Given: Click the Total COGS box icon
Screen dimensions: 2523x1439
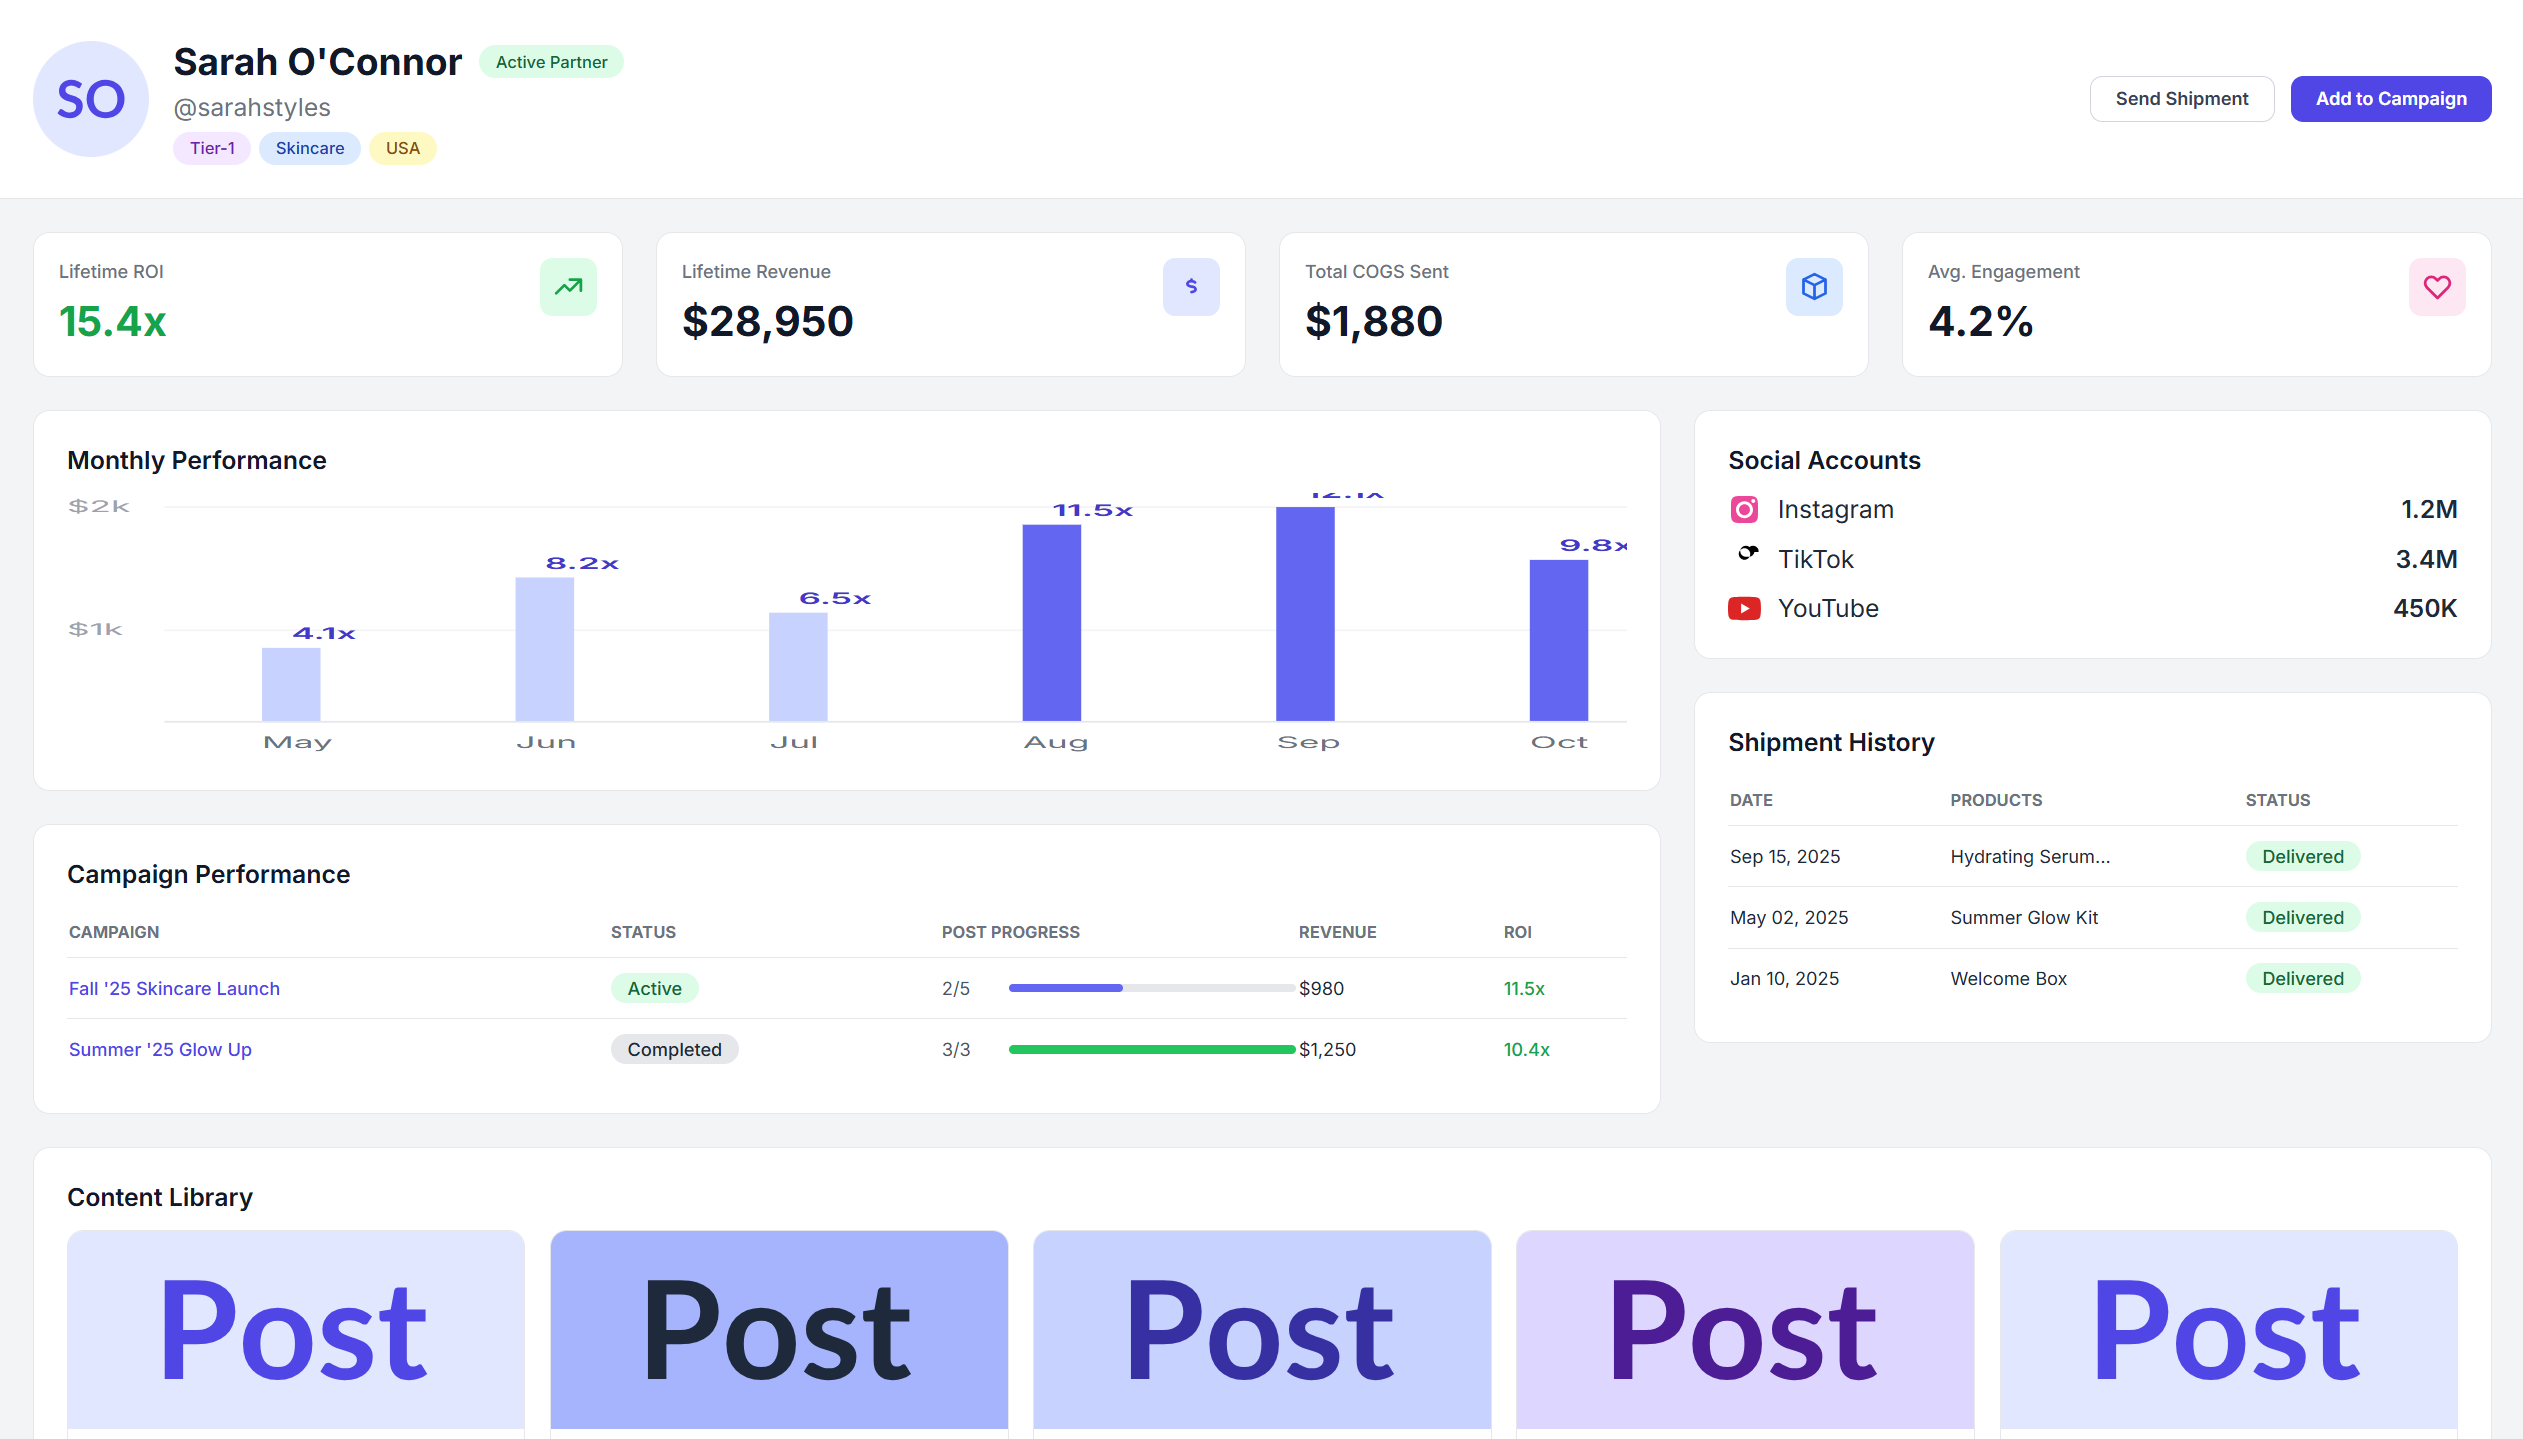Looking at the screenshot, I should click(x=1813, y=287).
